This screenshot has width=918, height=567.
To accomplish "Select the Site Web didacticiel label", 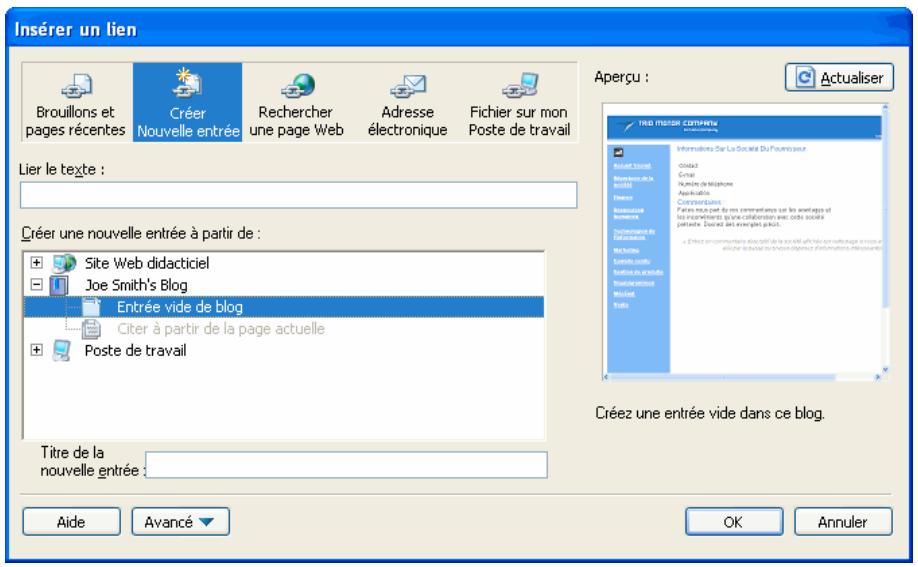I will point(147,263).
